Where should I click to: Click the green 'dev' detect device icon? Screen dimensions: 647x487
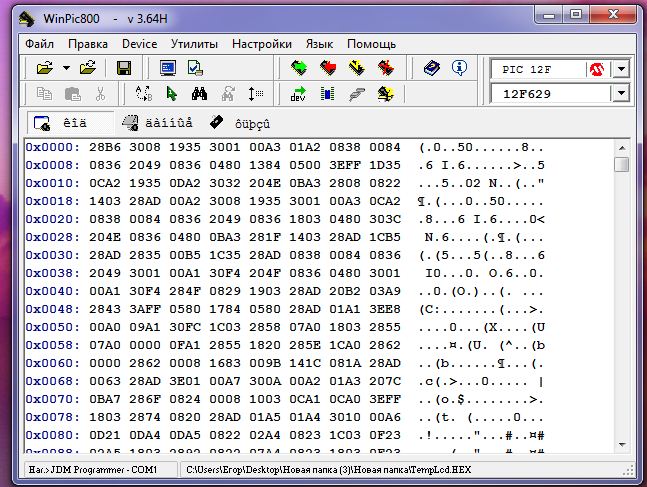pos(298,94)
